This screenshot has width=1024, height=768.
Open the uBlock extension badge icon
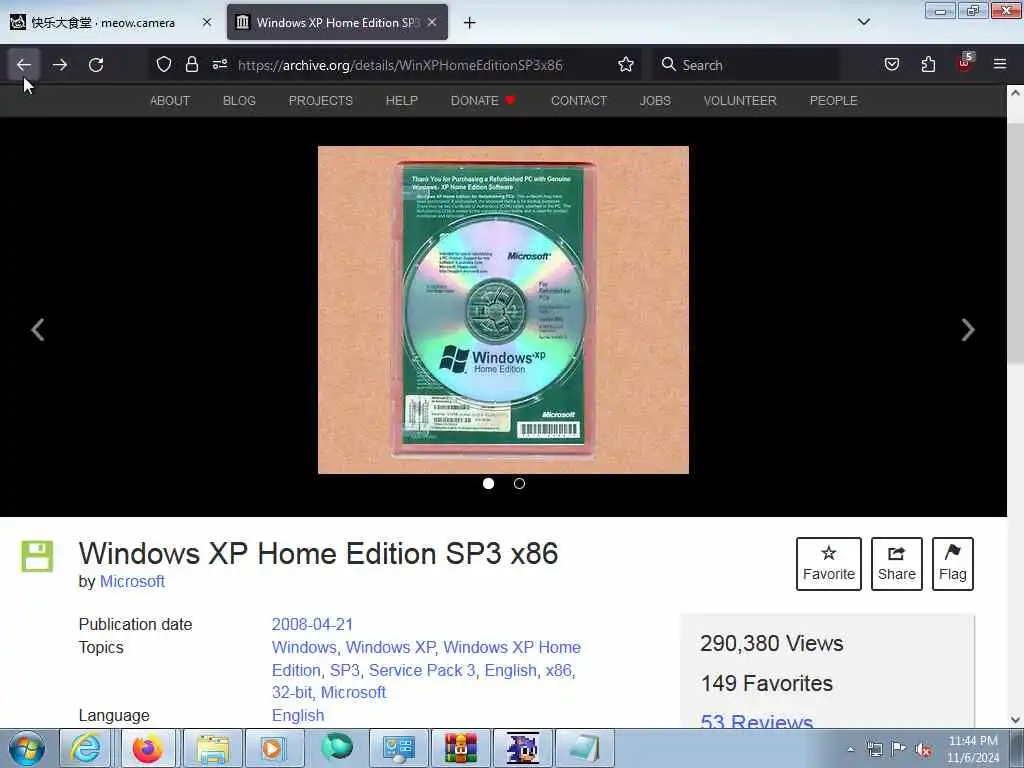coord(965,63)
